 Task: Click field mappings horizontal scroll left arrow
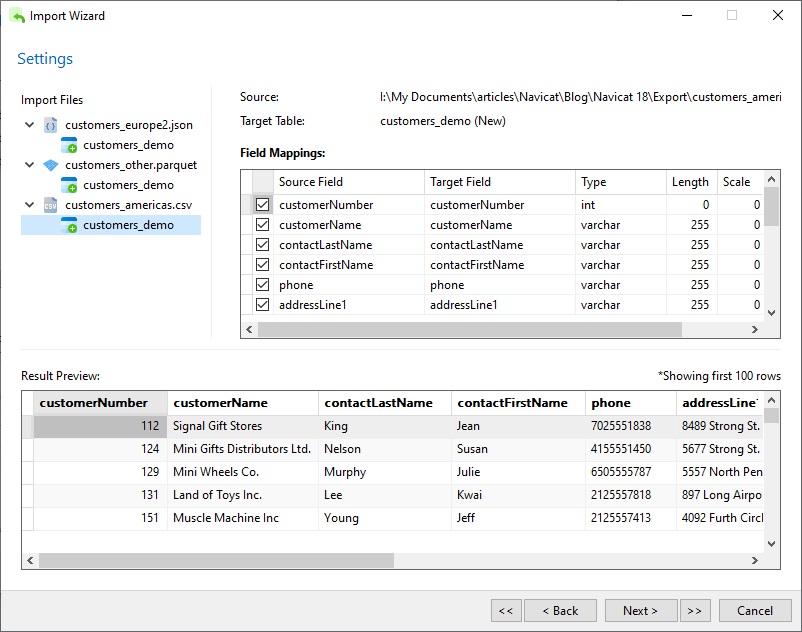pos(249,330)
